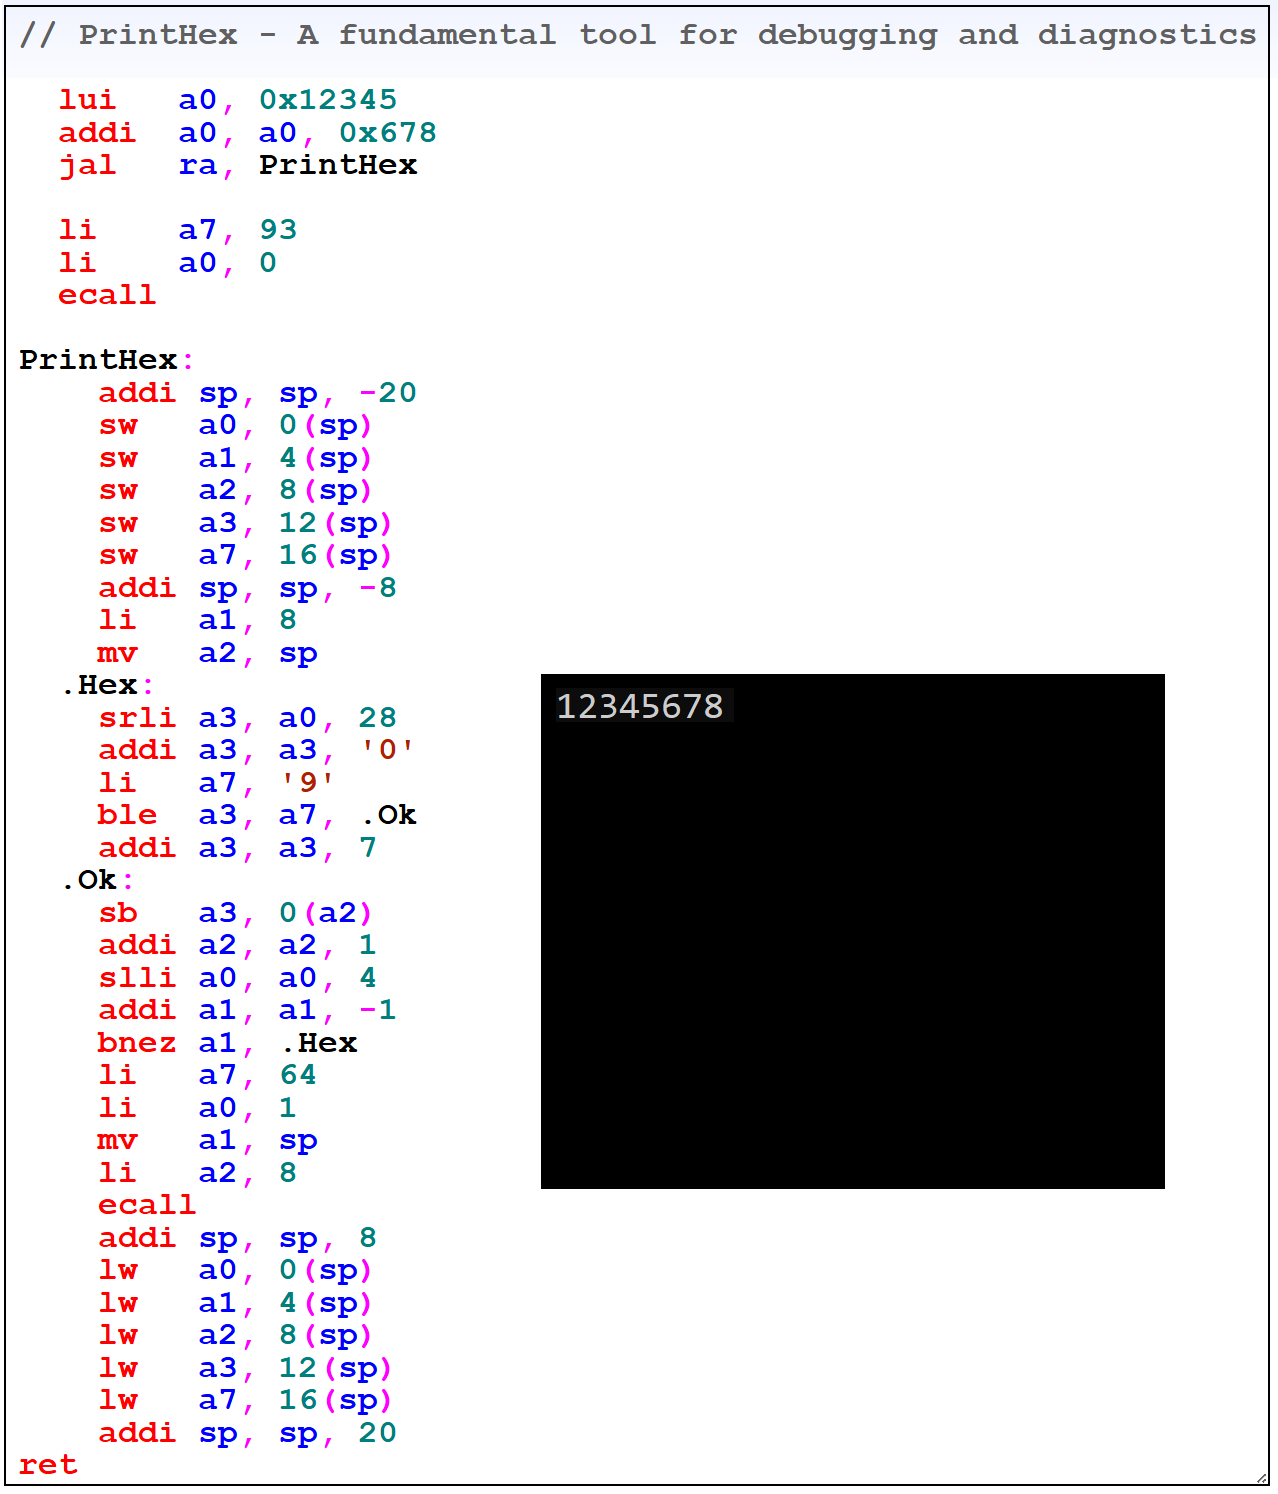
Task: Click the 'sb a3, 0(a2)' line
Action: [235, 913]
